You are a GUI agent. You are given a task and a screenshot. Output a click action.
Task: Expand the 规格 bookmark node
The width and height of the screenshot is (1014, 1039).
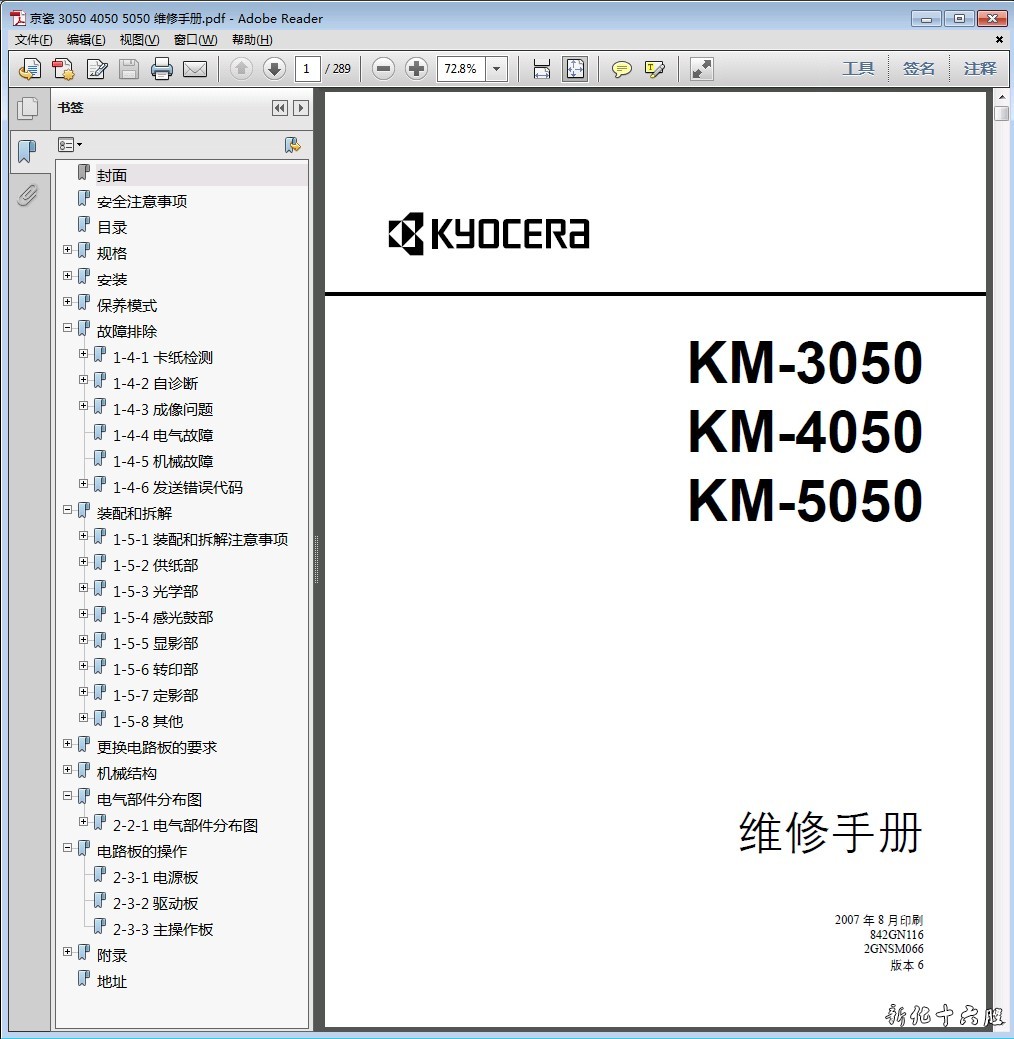point(68,250)
